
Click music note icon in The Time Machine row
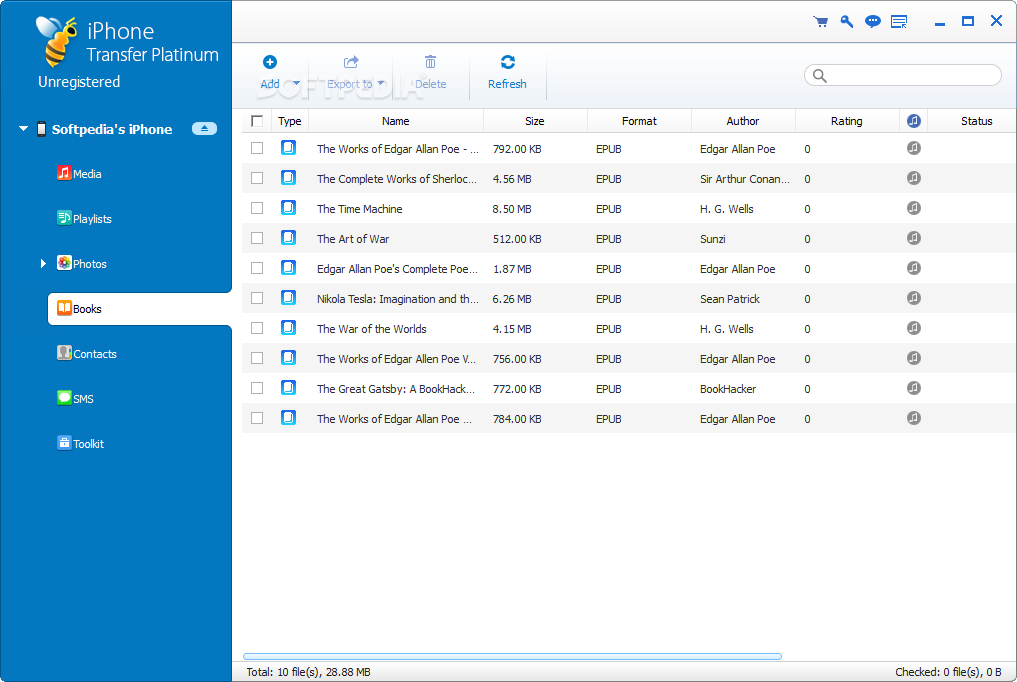[914, 208]
